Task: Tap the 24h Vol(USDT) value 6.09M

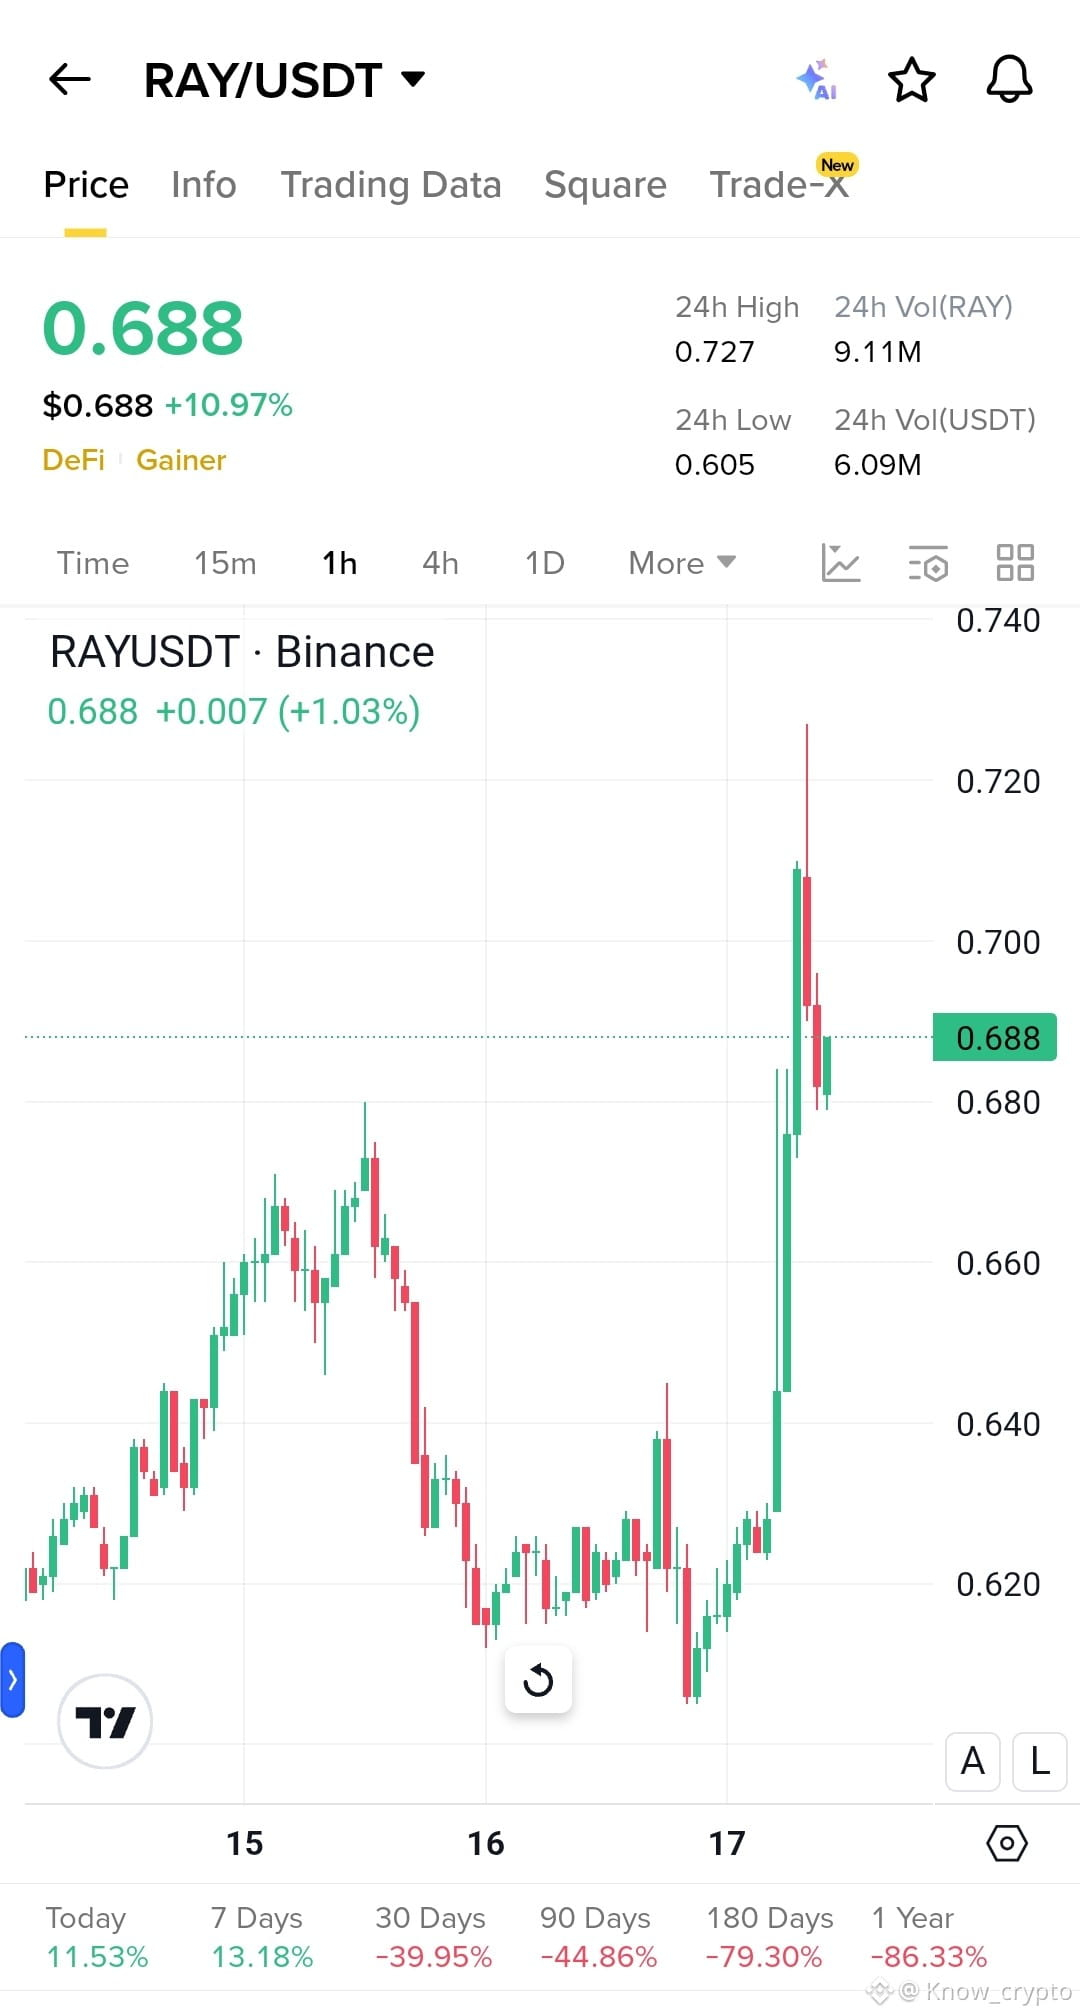Action: [x=878, y=465]
